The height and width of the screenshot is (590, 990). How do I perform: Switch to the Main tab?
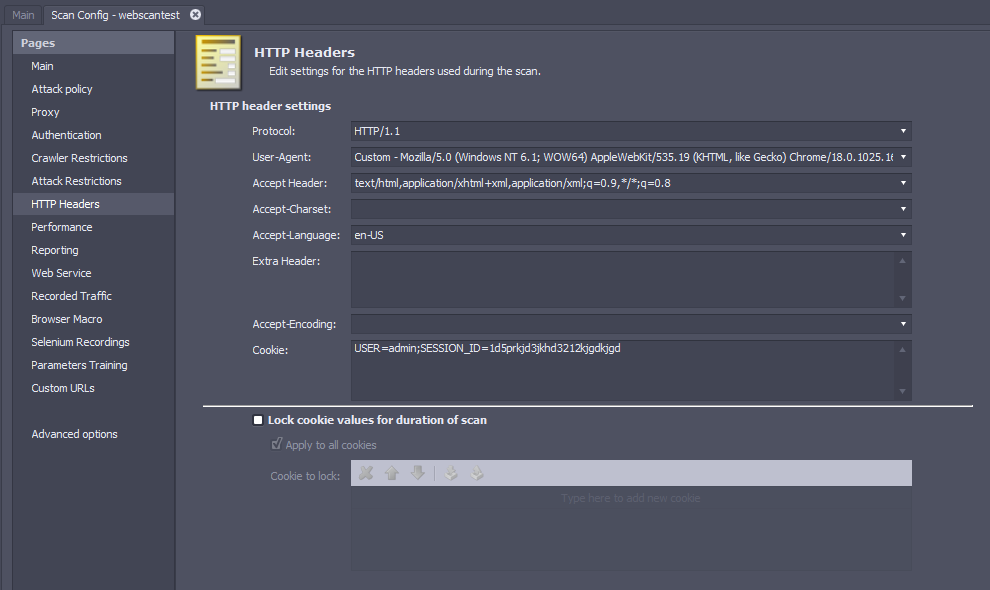pos(23,15)
